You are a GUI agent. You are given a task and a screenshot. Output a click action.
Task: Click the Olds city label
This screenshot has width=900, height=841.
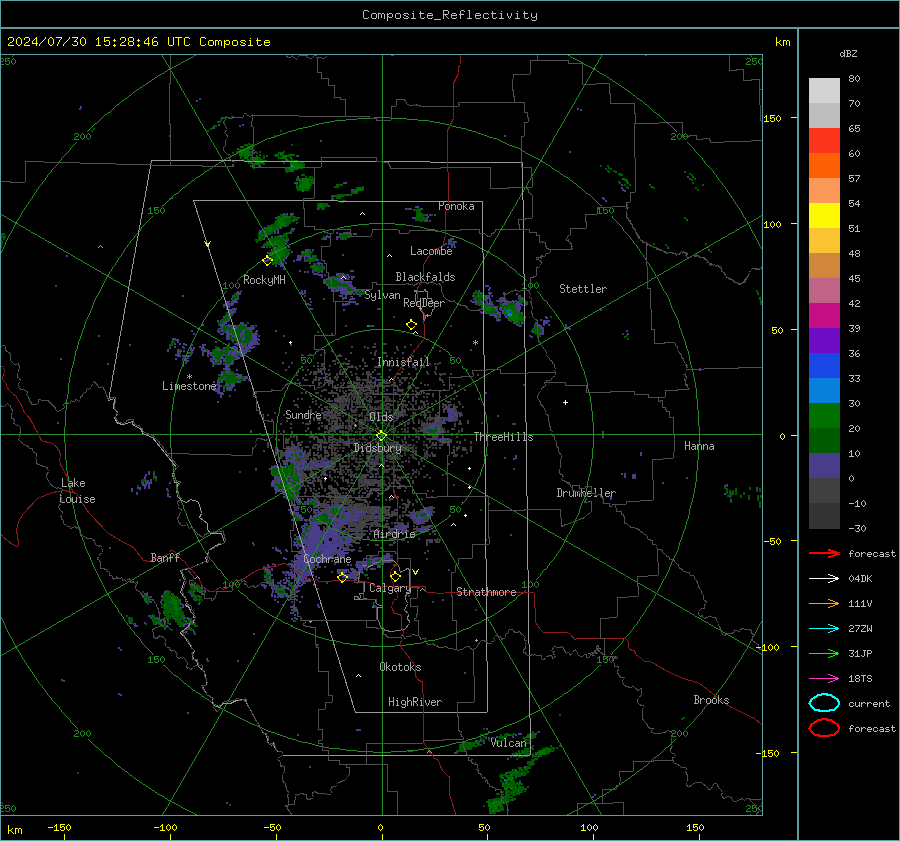381,417
